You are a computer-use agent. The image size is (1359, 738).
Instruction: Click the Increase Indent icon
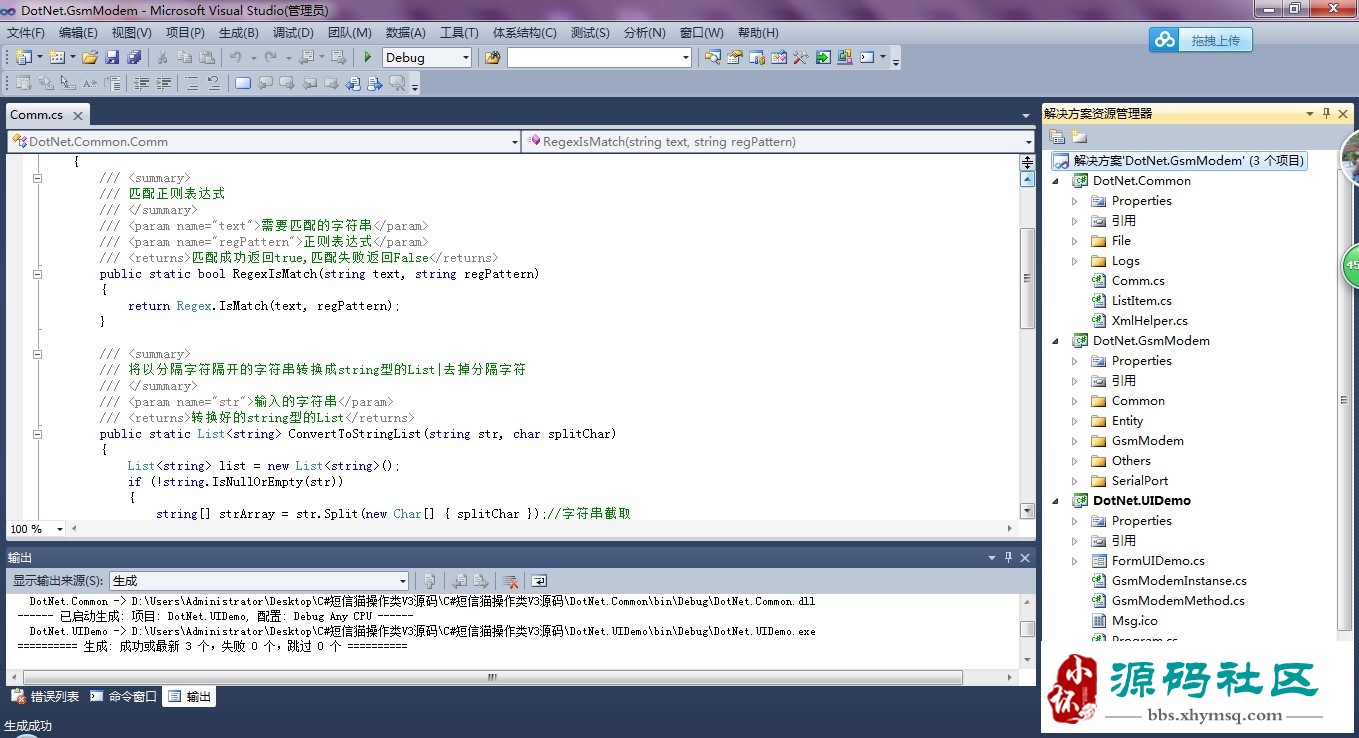coord(163,83)
